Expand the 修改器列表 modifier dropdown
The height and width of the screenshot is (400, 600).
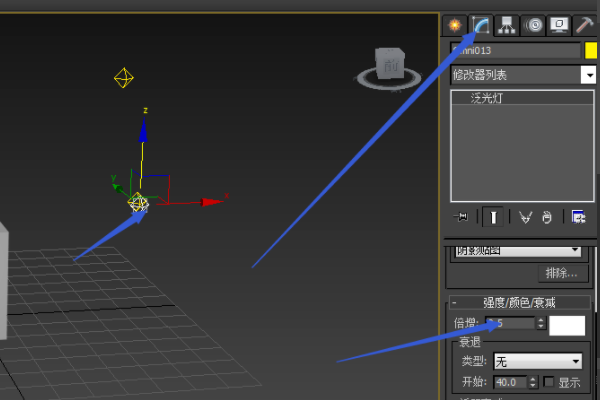[588, 74]
